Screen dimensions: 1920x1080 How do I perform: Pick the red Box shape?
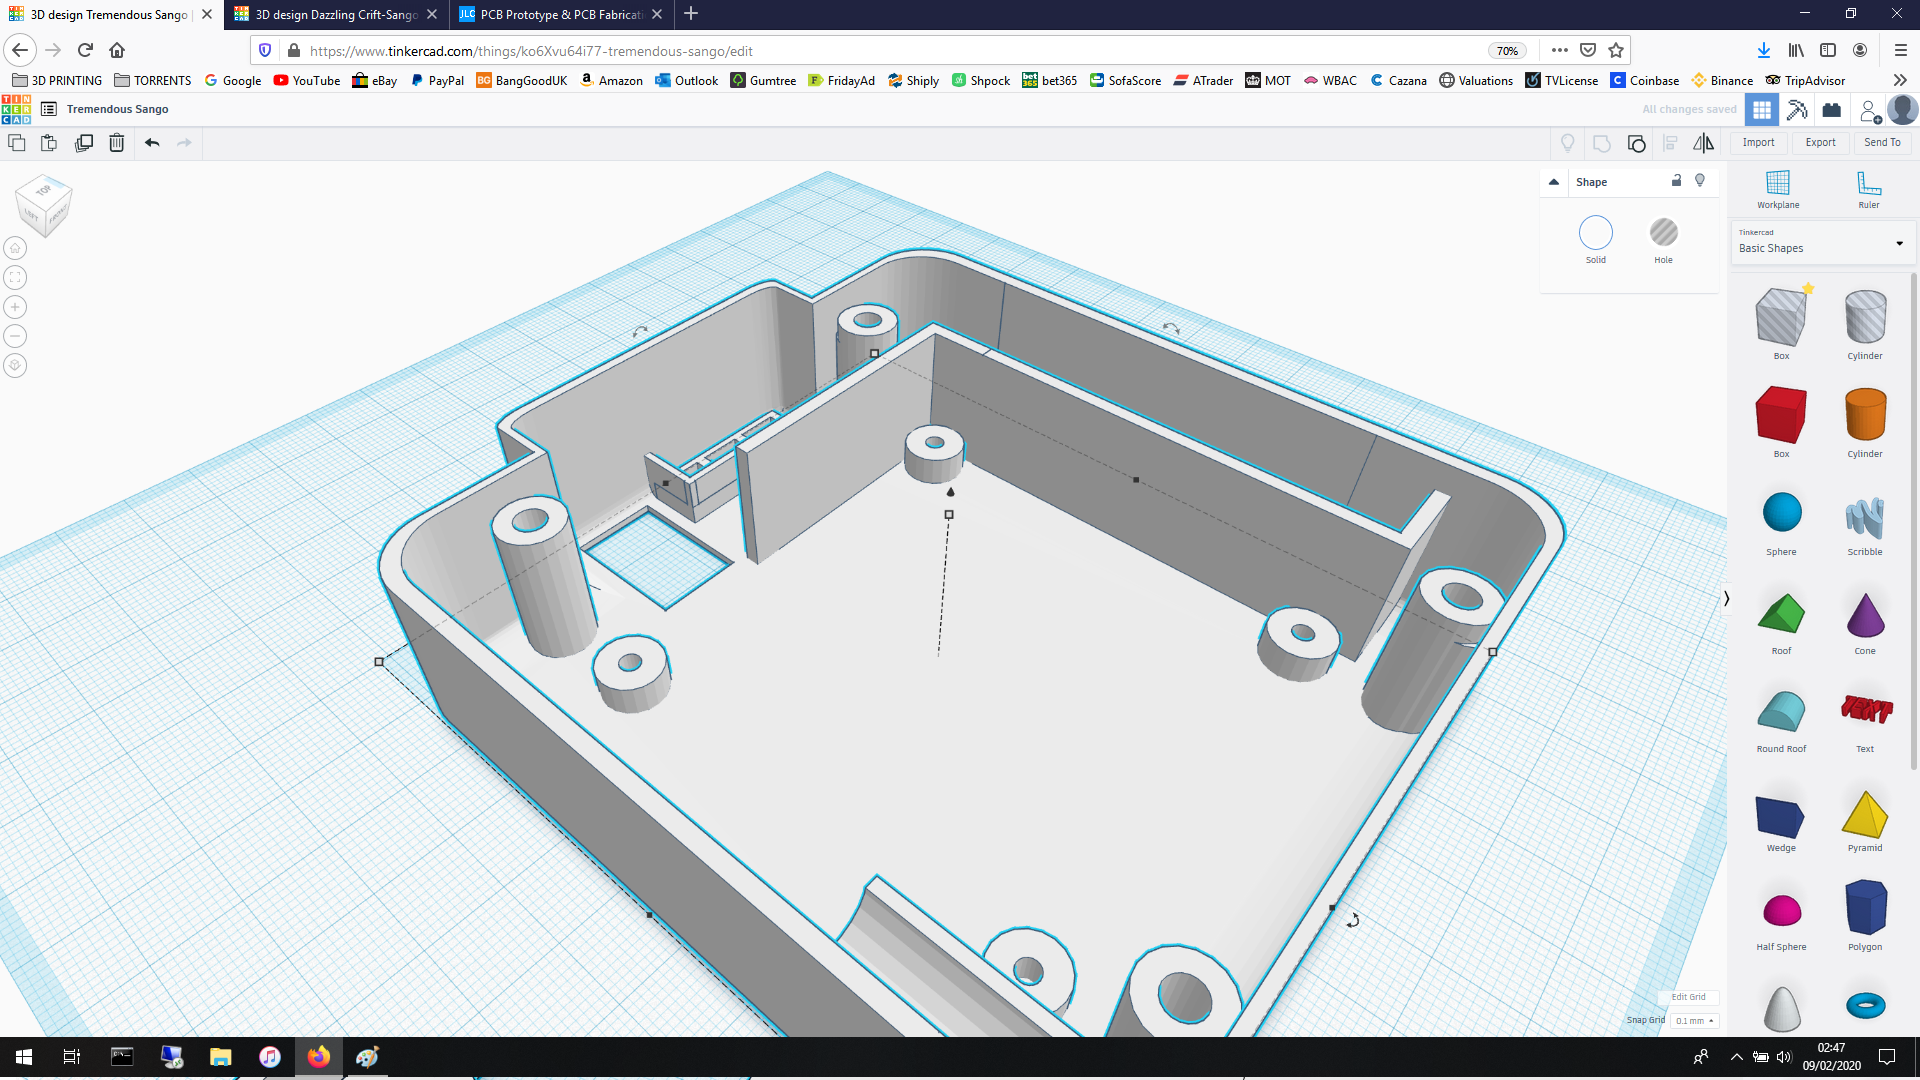(x=1780, y=415)
